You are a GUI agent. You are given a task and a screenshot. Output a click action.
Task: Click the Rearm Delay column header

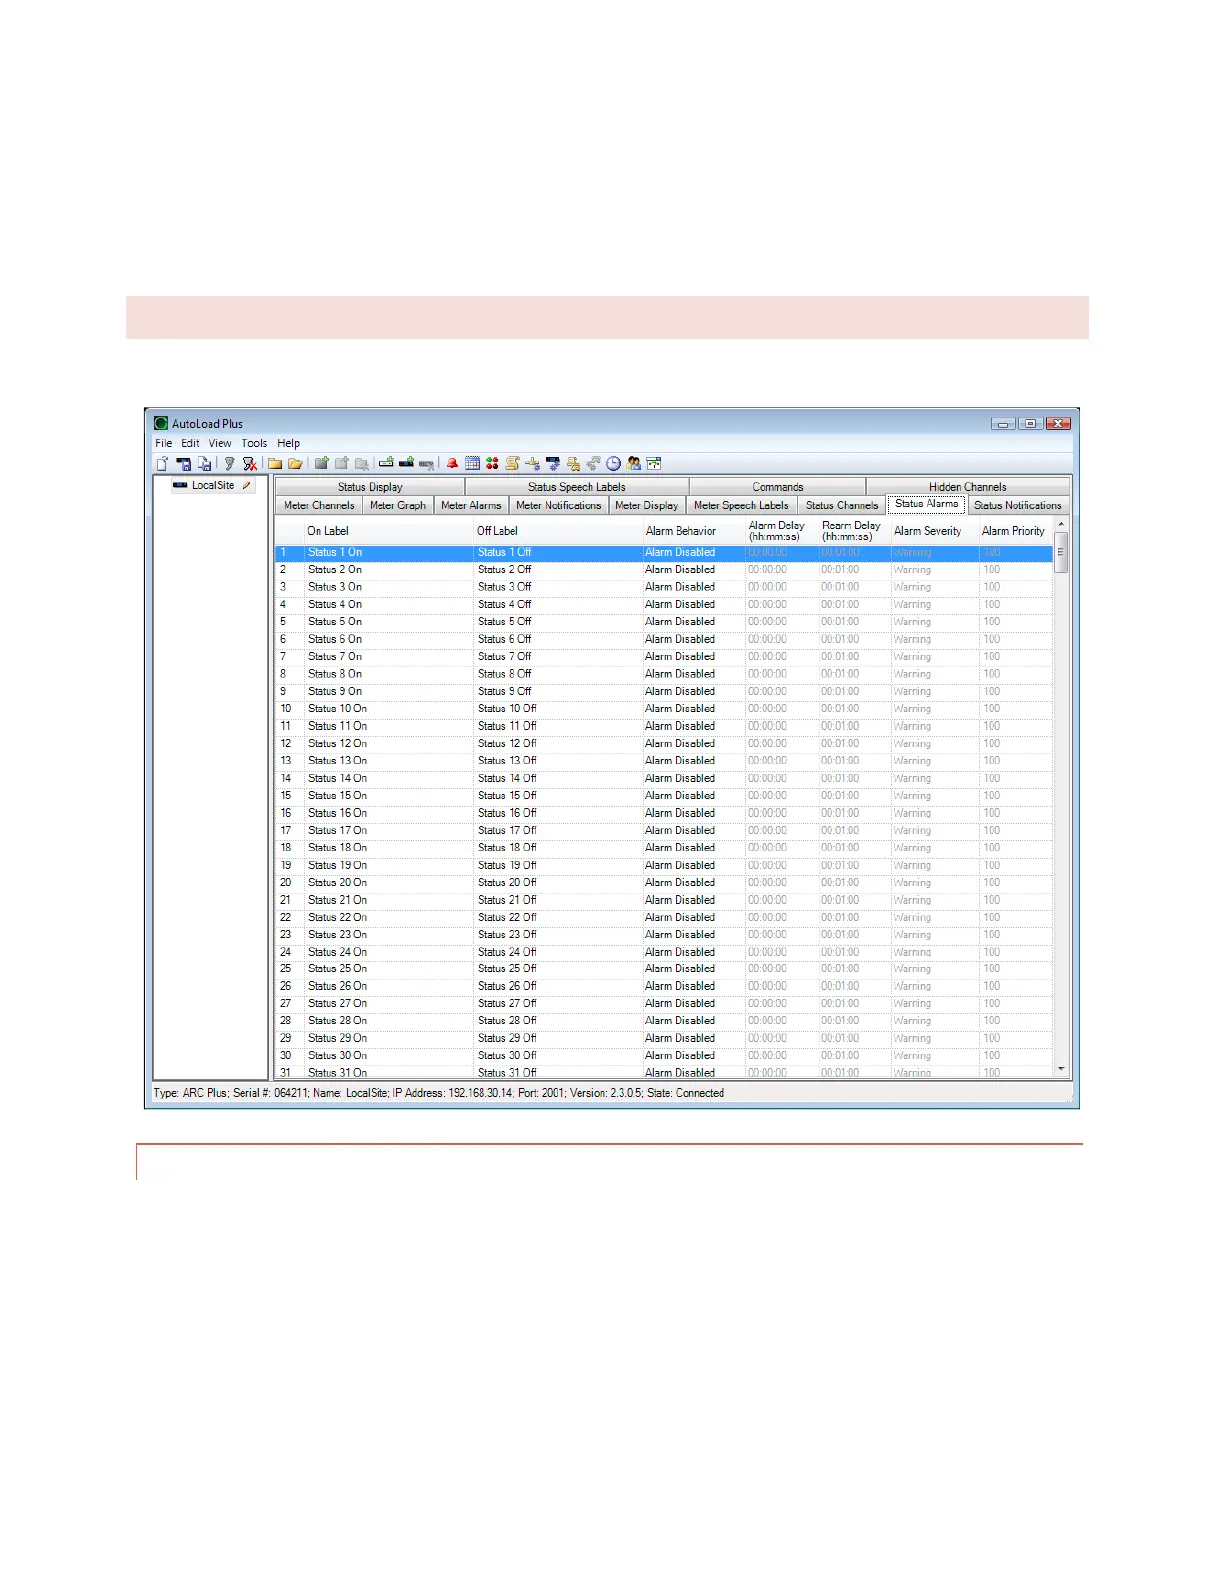(855, 531)
